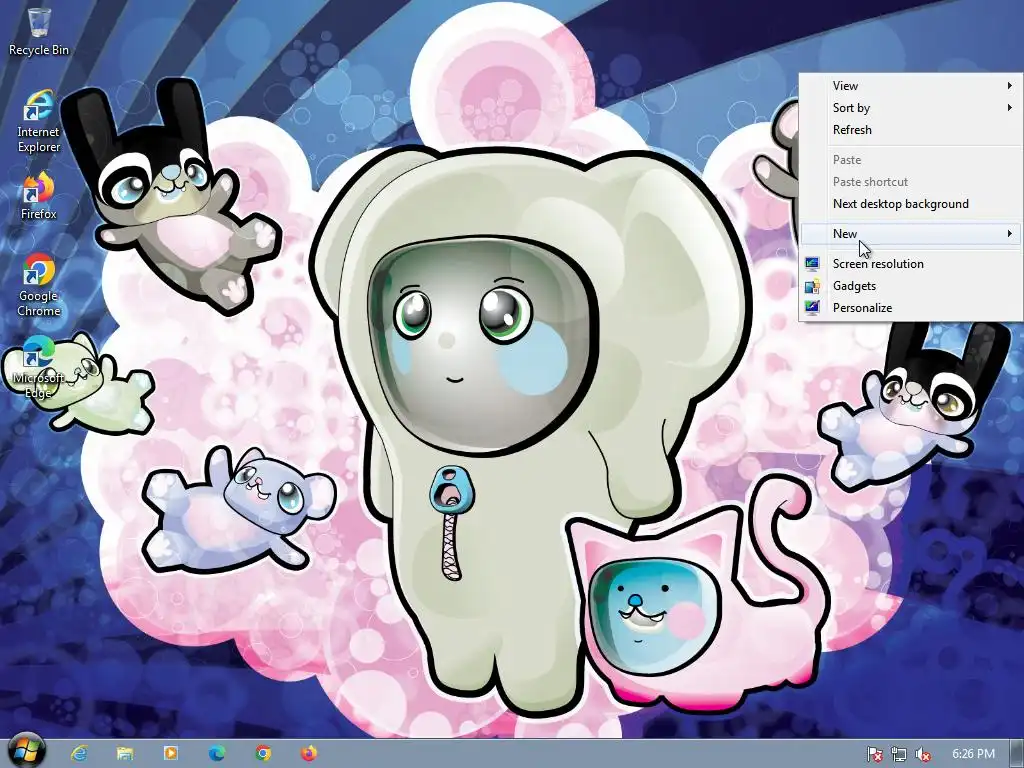Click the Gadgets menu icon

pos(812,286)
